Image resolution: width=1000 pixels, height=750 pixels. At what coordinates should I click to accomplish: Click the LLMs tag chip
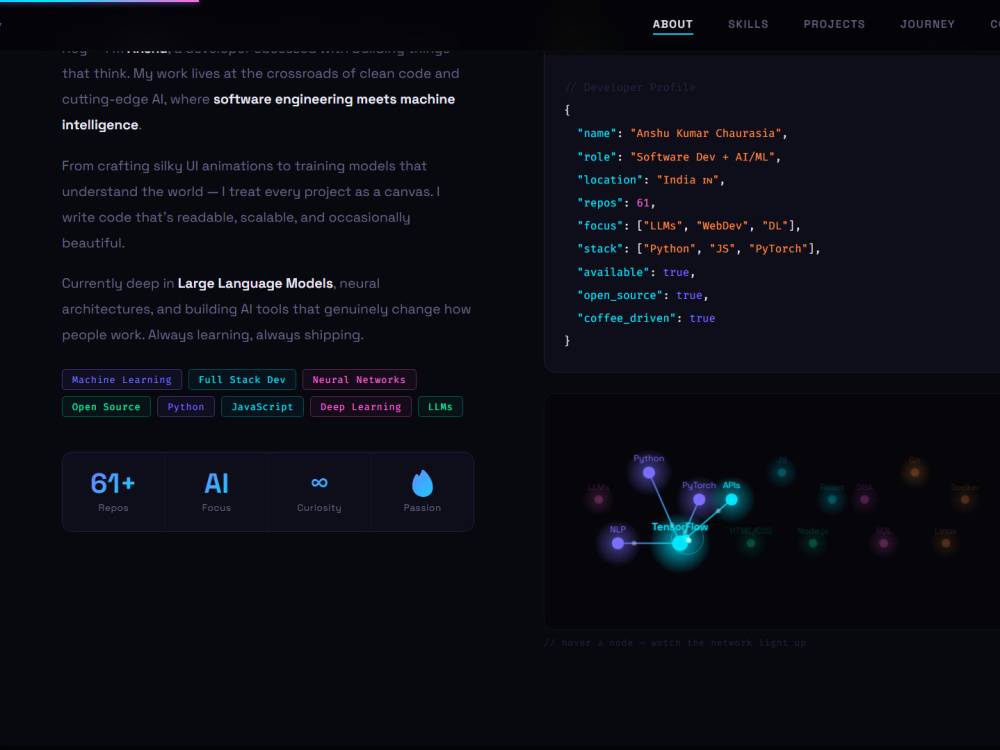tap(440, 407)
